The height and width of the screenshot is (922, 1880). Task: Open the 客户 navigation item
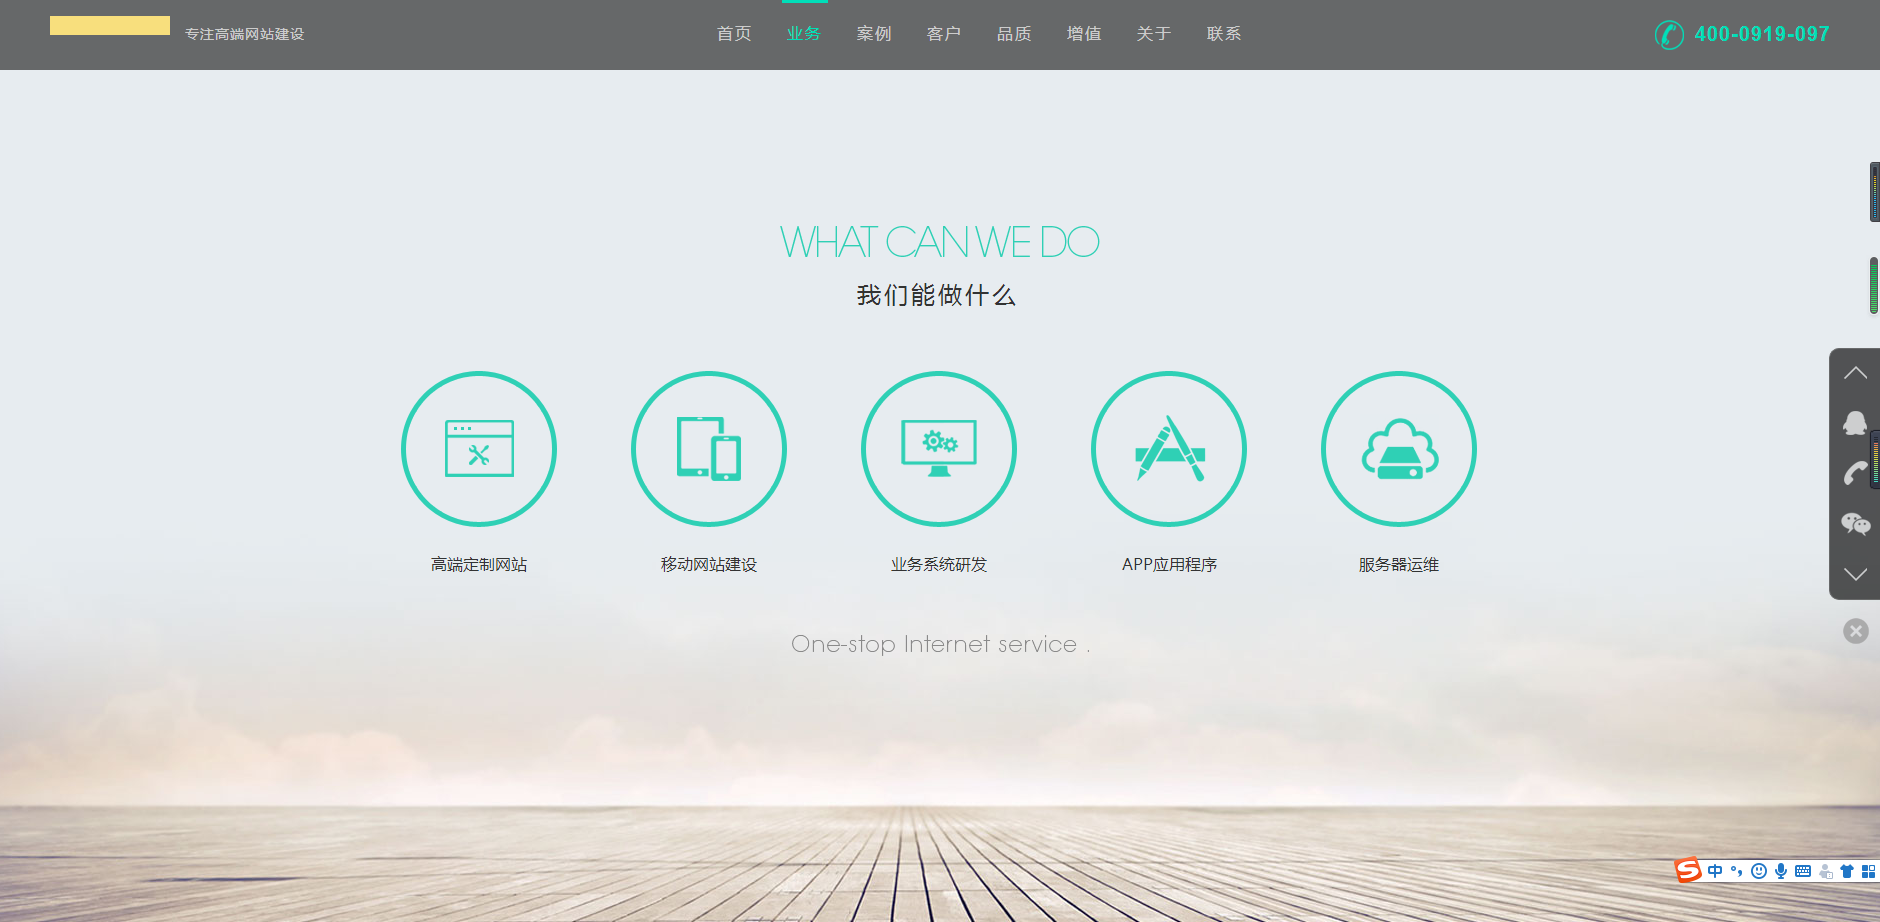coord(944,34)
